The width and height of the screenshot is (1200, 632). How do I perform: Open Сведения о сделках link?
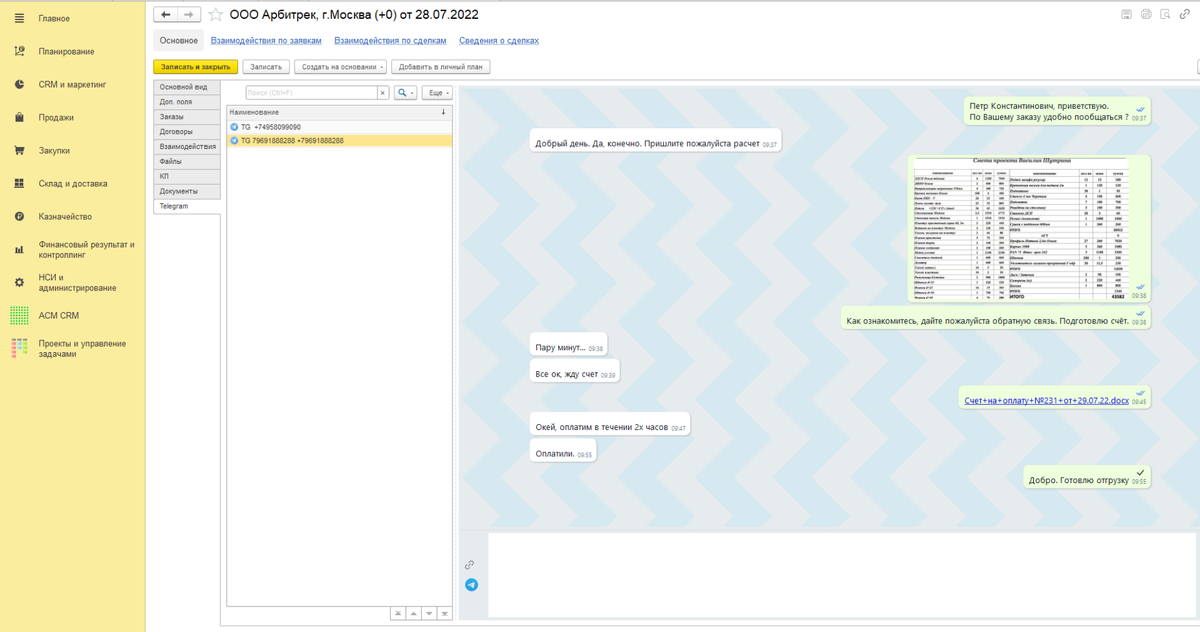pos(499,41)
